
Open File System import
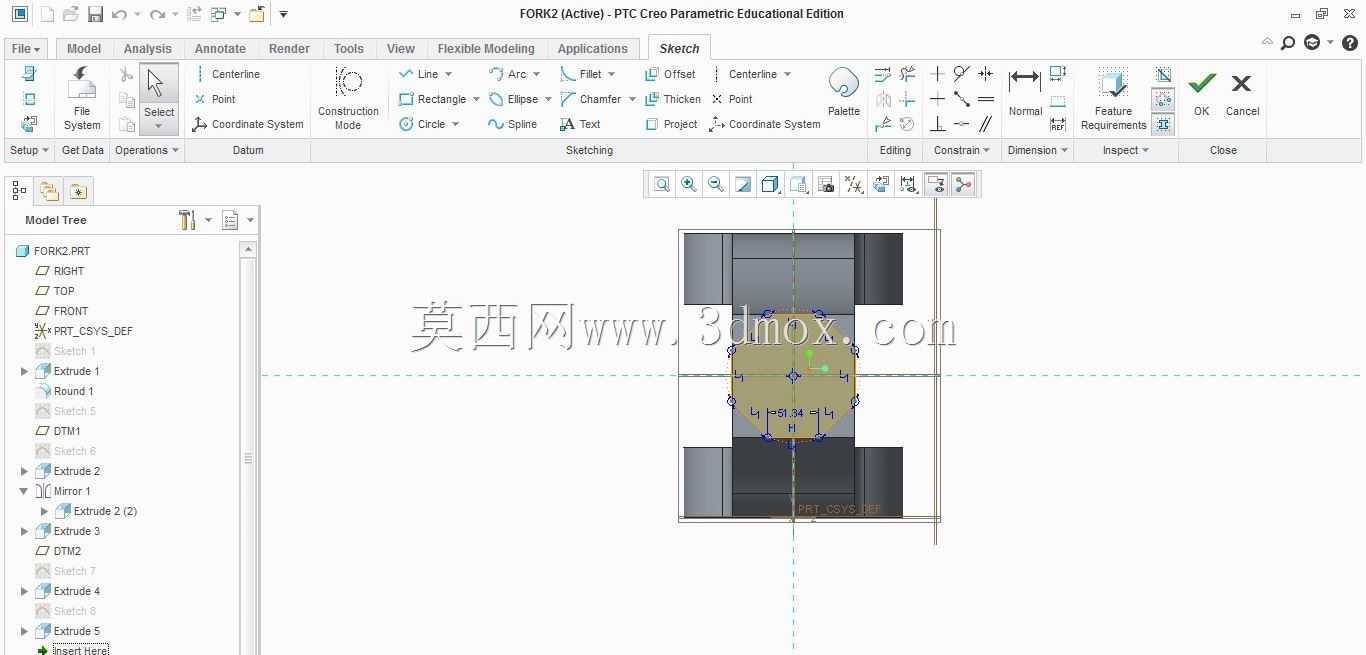(82, 98)
